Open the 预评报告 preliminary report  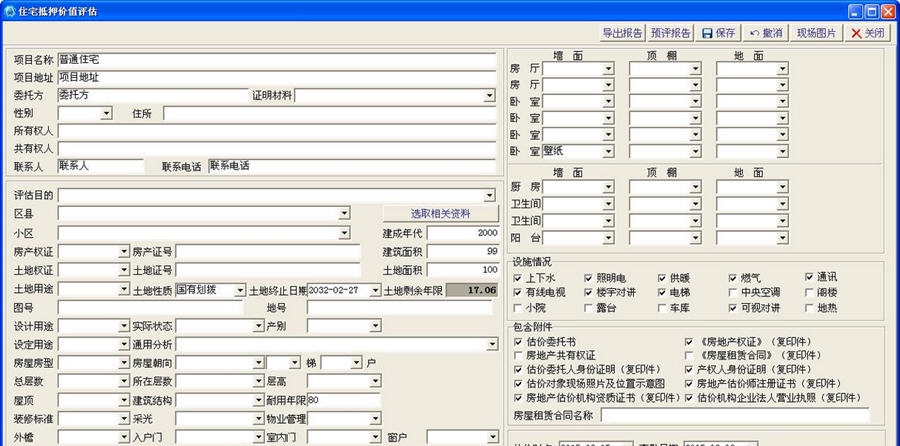tap(670, 33)
